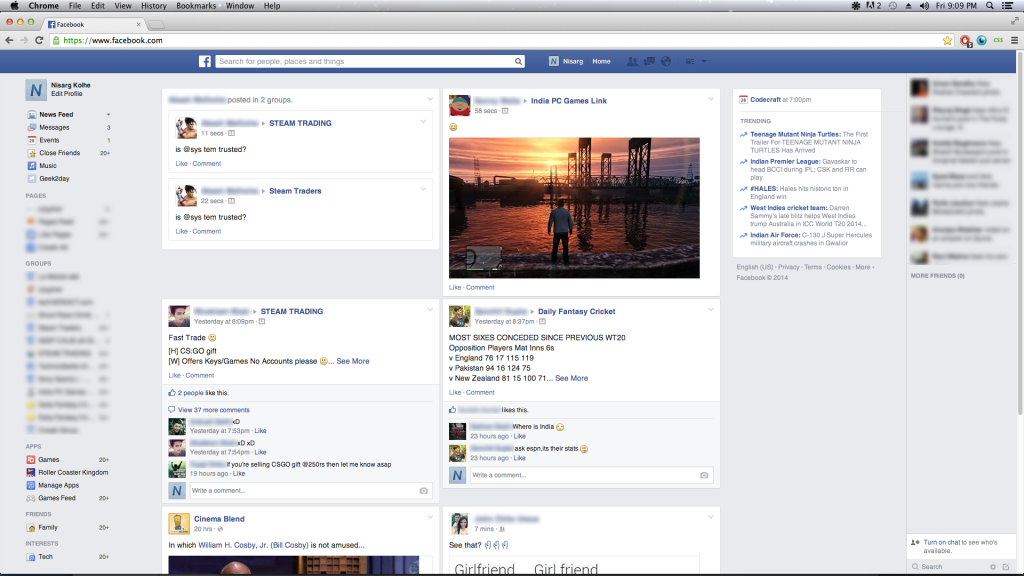Open the volume control in the macOS menu bar
The image size is (1024, 576).
tap(924, 6)
